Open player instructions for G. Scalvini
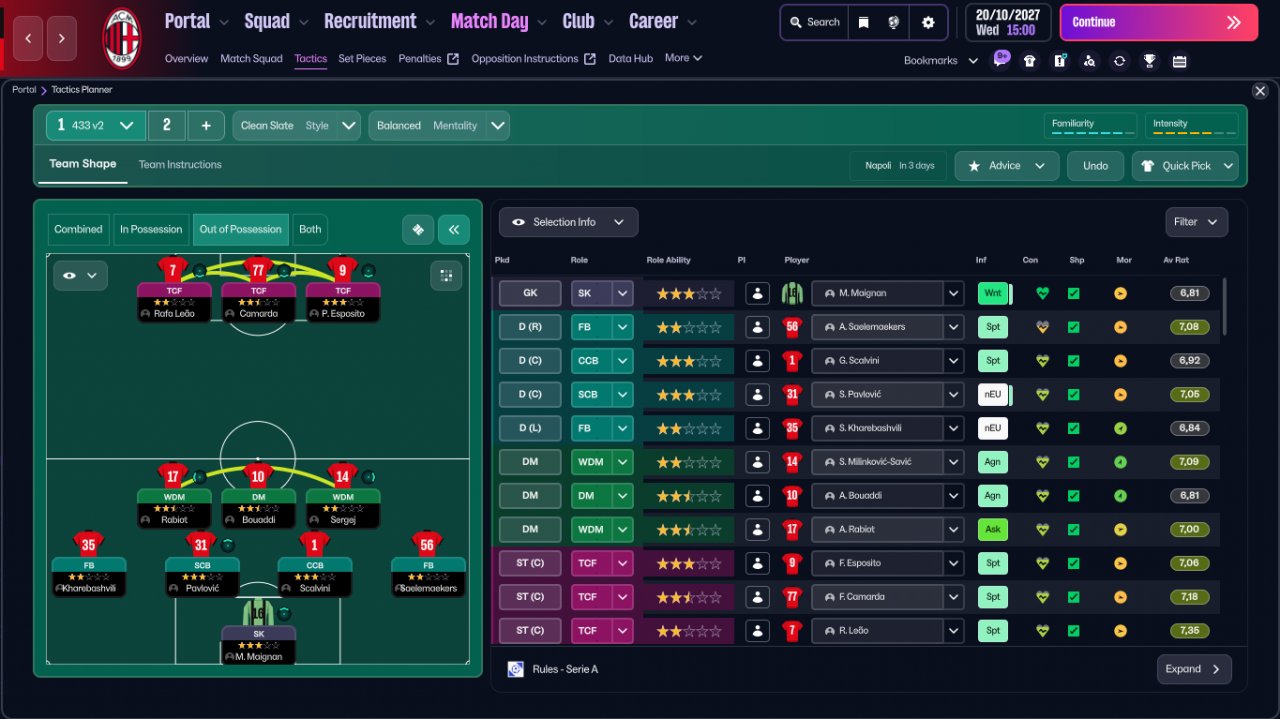1280x719 pixels. pos(757,360)
